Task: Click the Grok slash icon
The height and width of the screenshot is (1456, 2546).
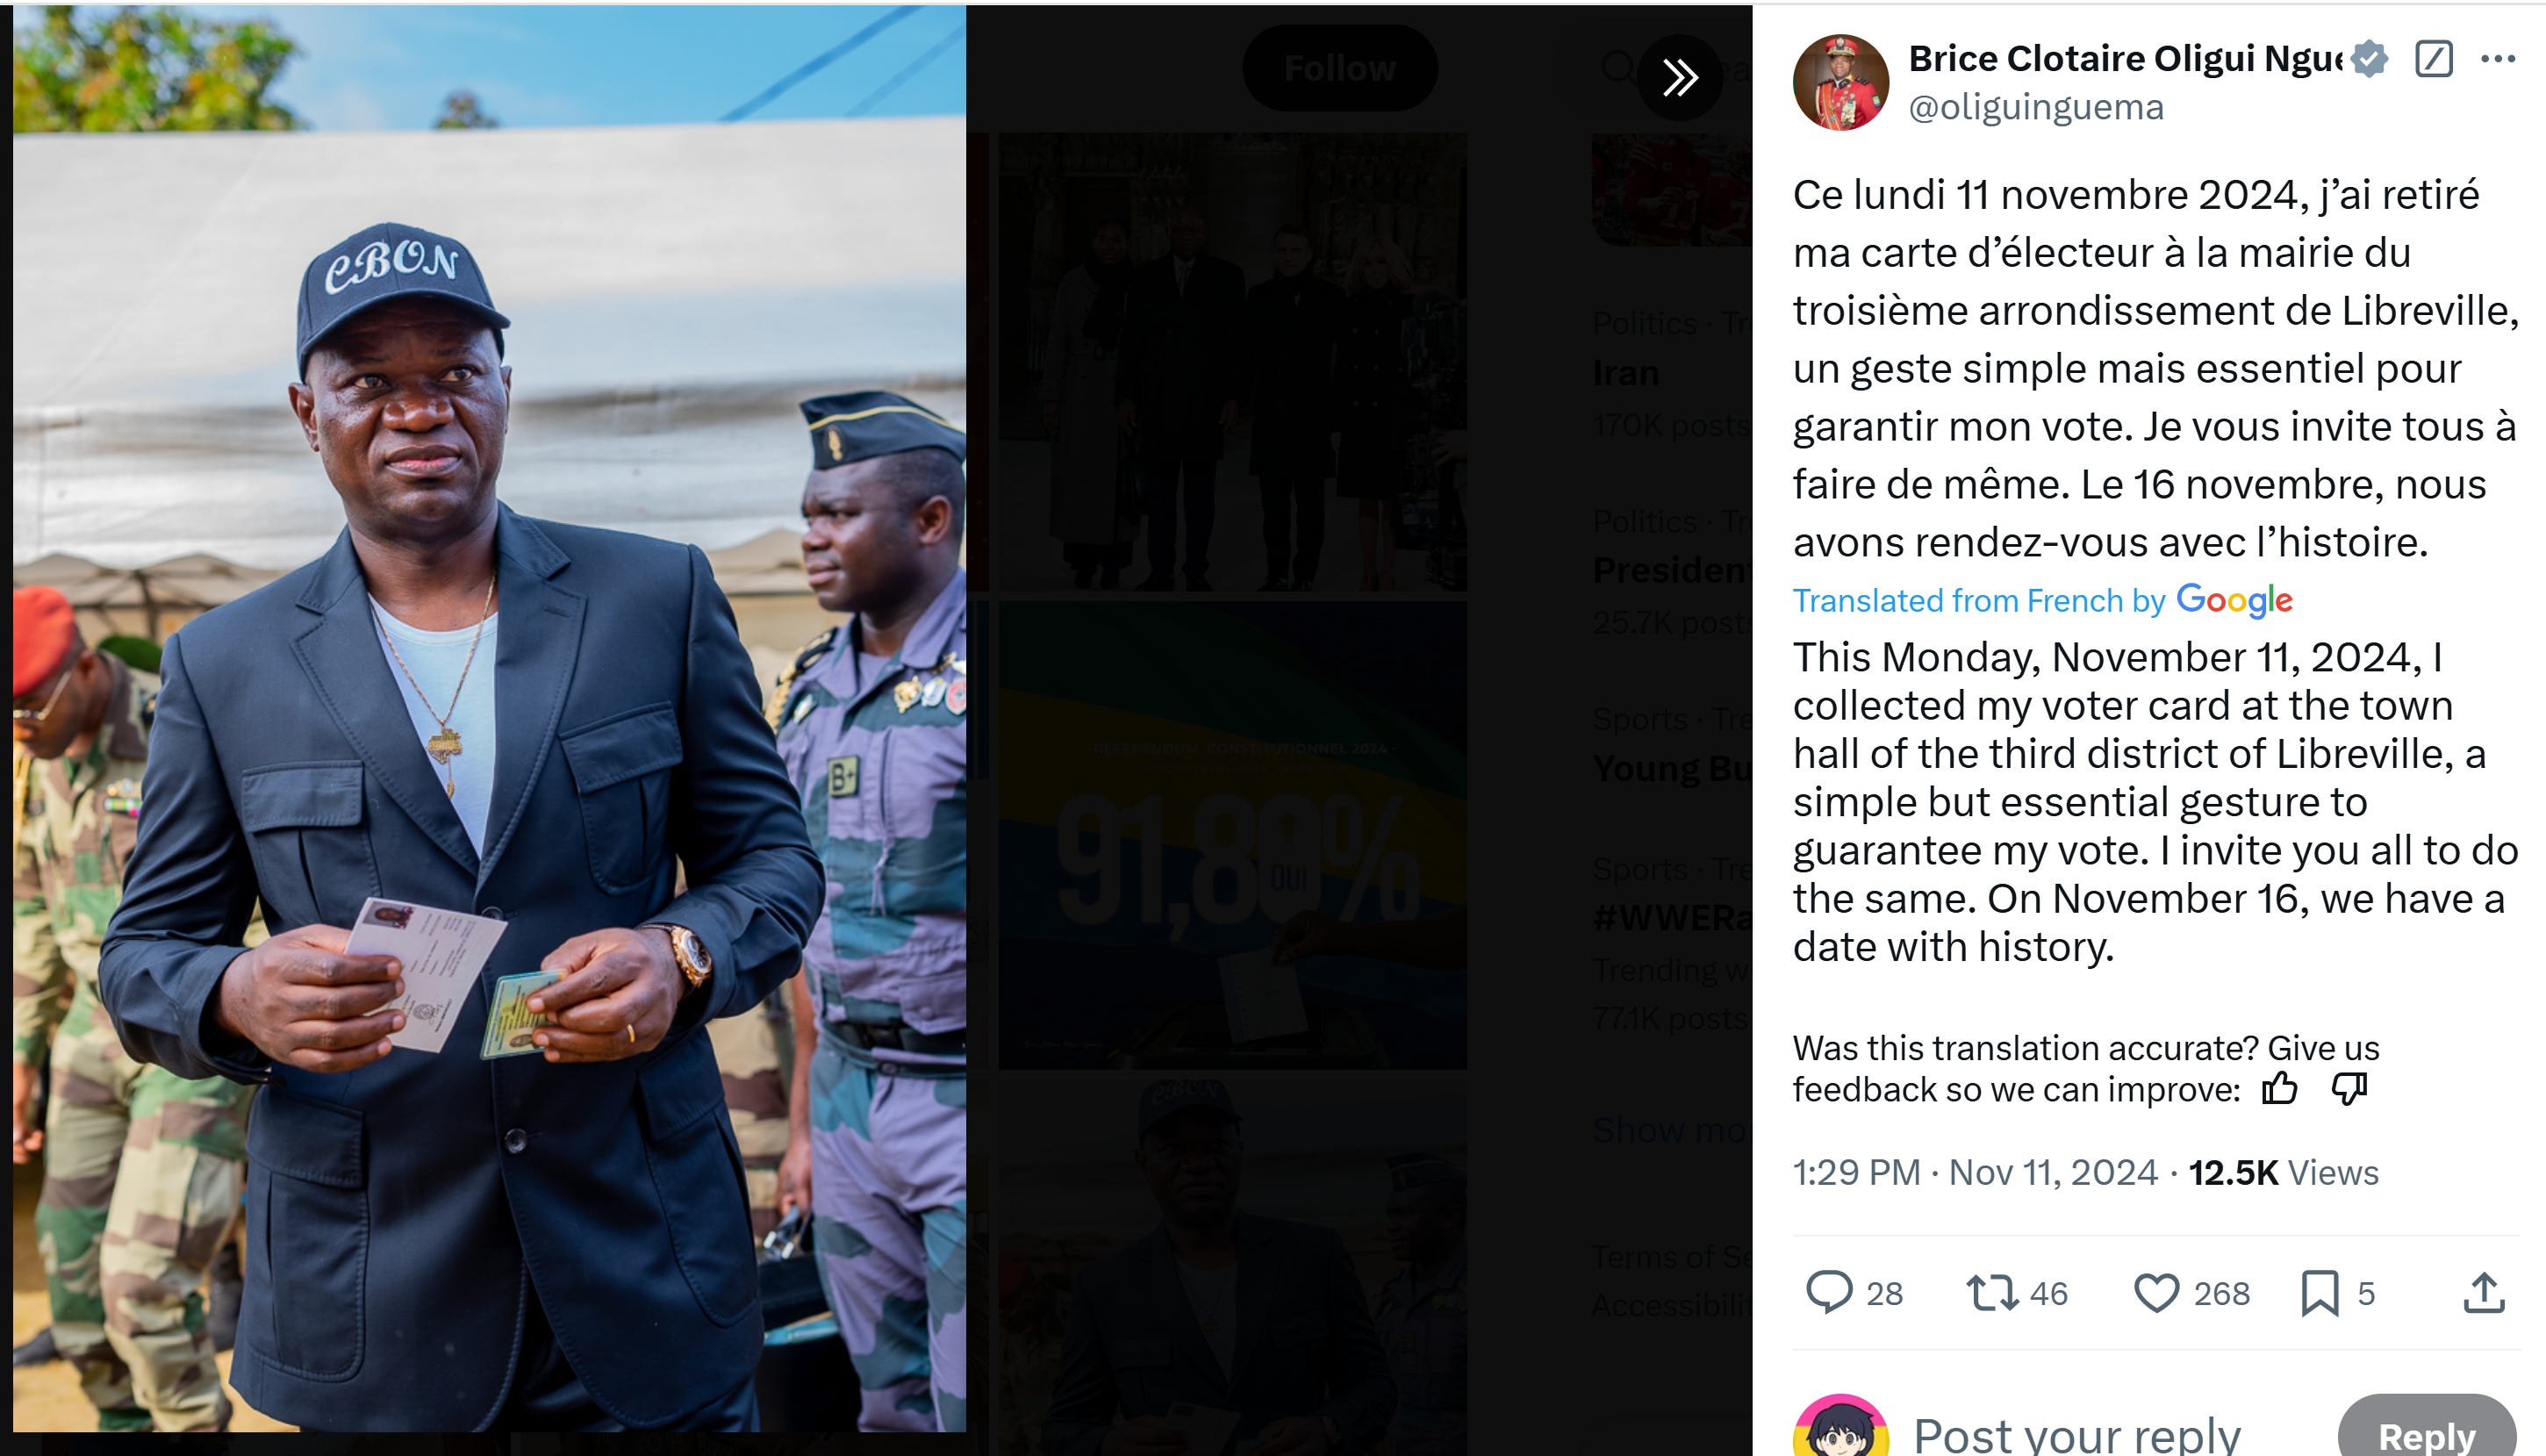Action: pyautogui.click(x=2433, y=59)
